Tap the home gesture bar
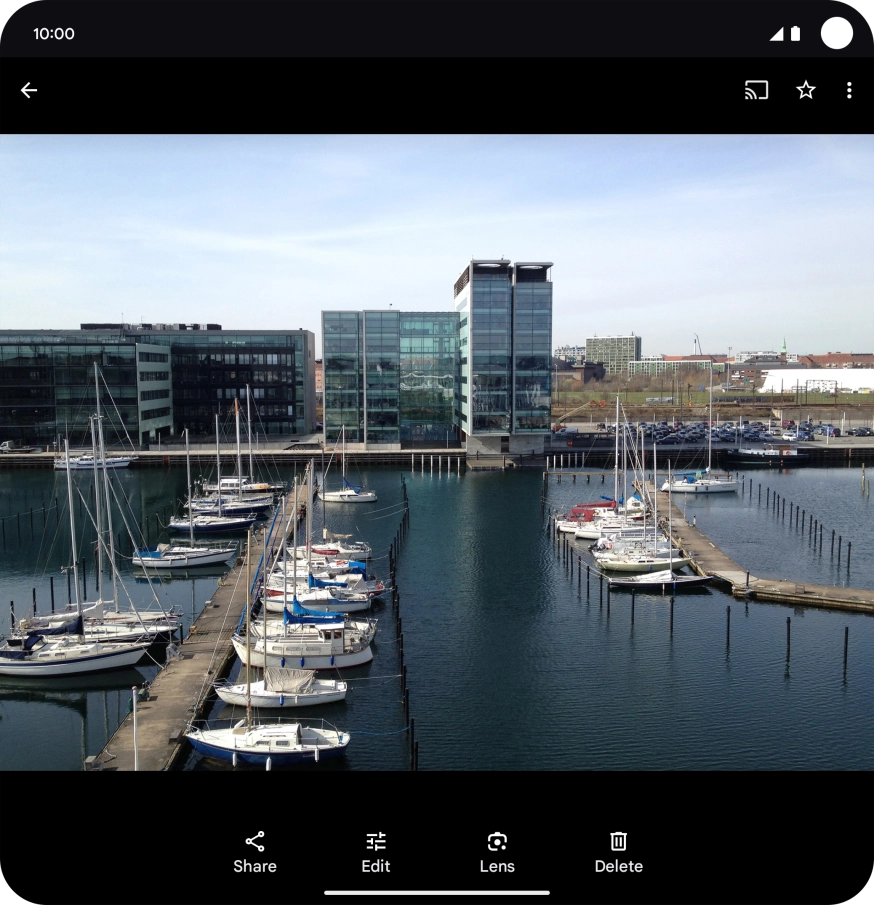Image resolution: width=874 pixels, height=905 pixels. click(x=437, y=893)
